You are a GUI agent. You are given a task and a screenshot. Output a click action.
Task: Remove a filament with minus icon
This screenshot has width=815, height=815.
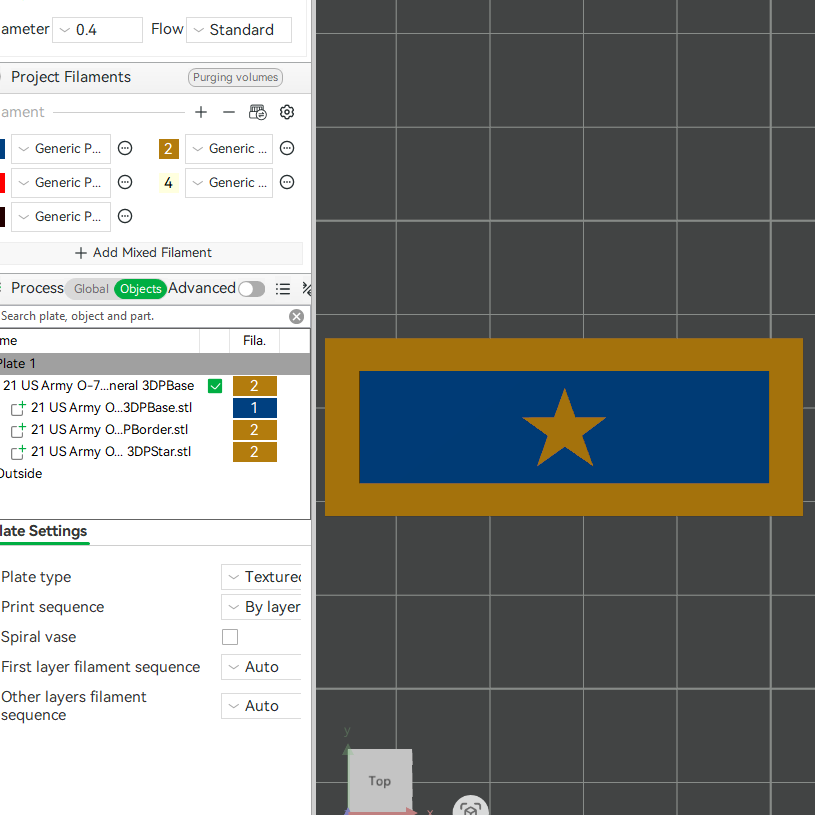(229, 112)
